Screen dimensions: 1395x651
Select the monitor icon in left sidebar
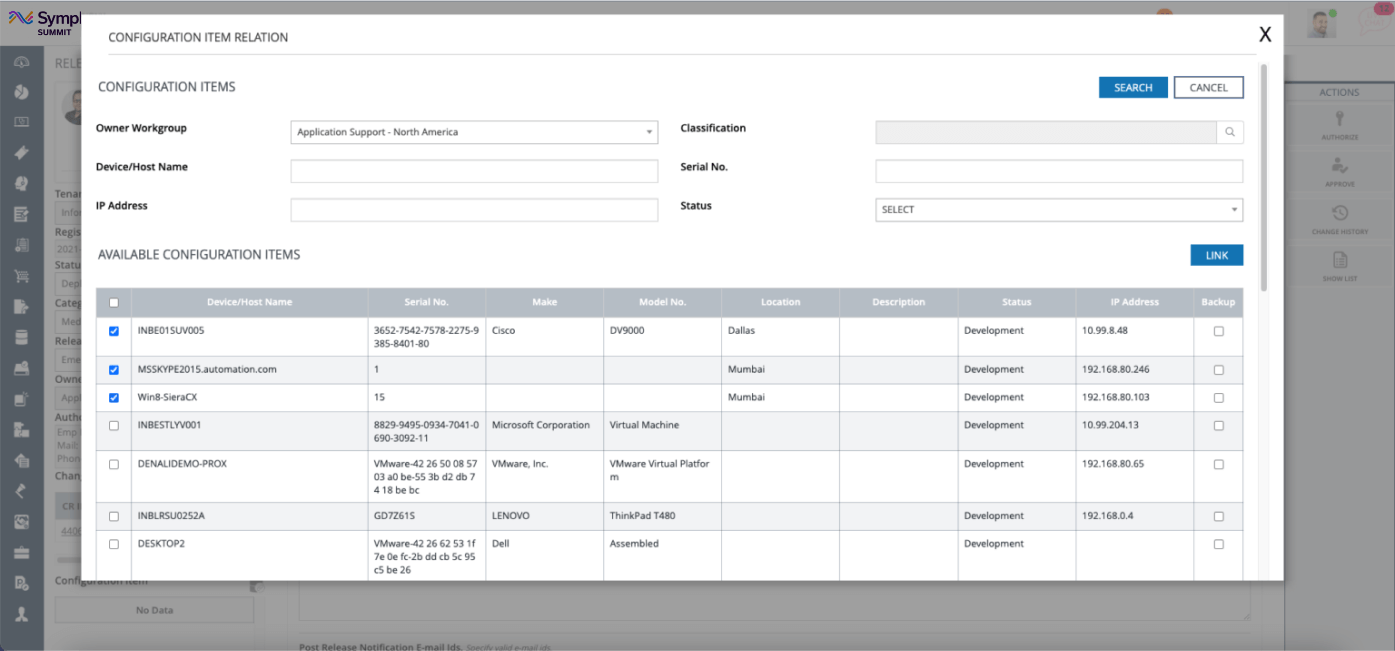[x=21, y=122]
